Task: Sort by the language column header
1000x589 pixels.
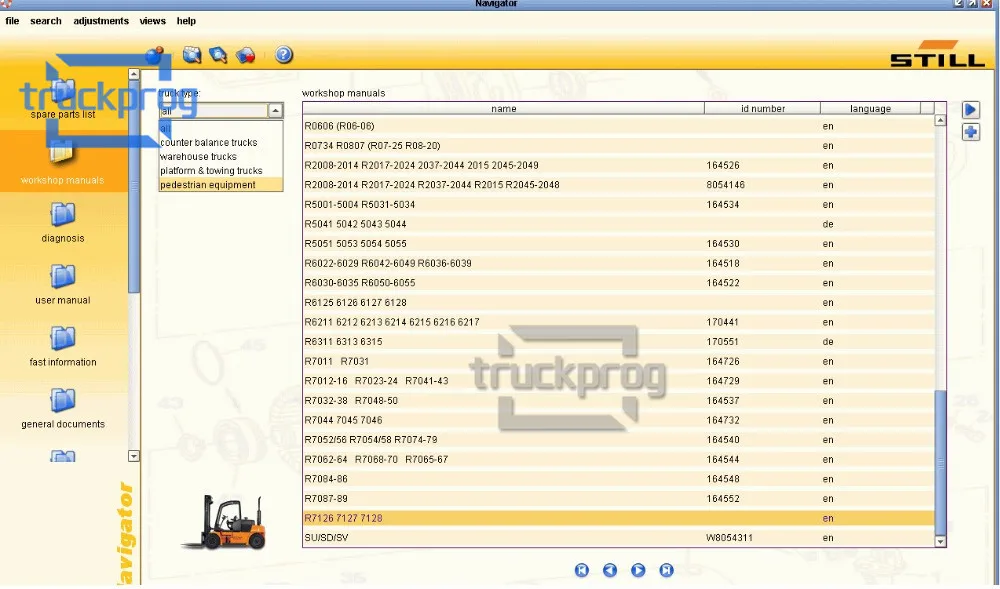Action: pyautogui.click(x=871, y=109)
